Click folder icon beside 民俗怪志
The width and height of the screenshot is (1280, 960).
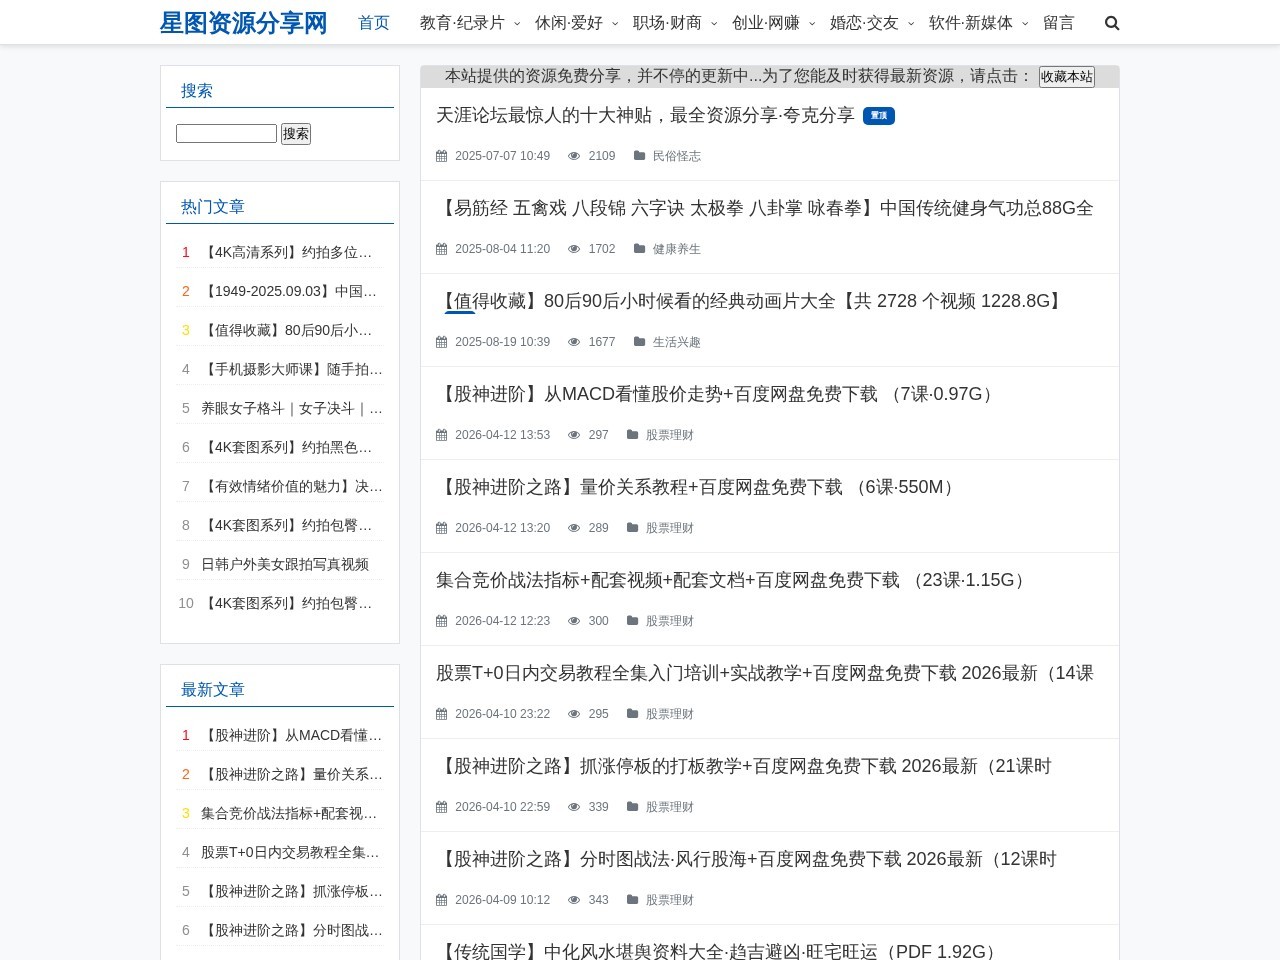tap(640, 156)
